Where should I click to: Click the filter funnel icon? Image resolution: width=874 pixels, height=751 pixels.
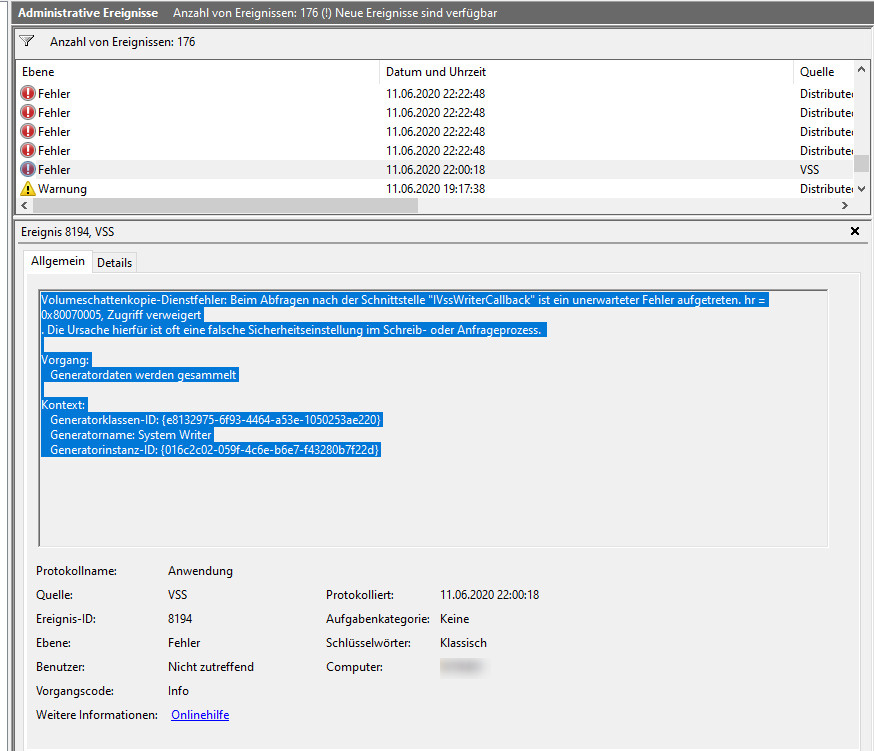point(27,41)
